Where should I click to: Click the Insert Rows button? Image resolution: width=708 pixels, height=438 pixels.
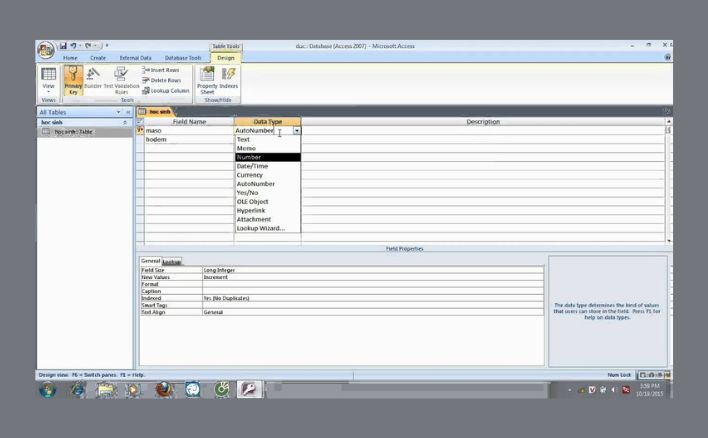(x=164, y=70)
